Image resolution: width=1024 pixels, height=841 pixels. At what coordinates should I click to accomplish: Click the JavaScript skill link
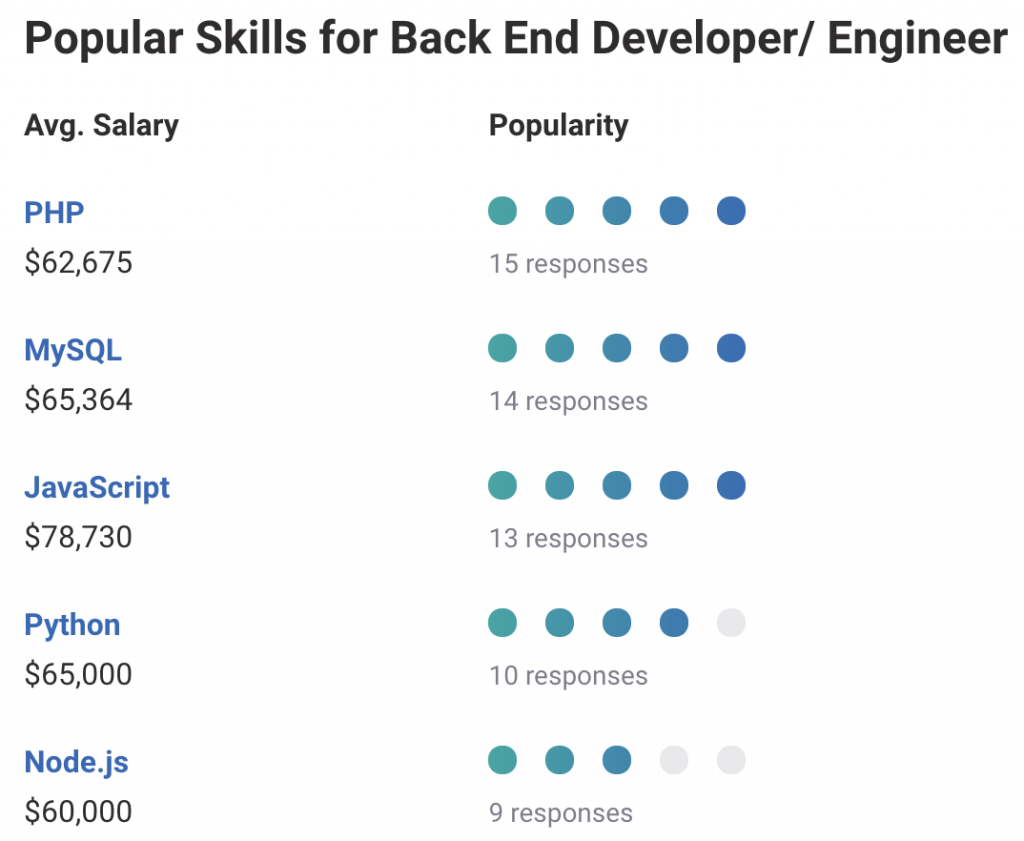click(x=97, y=487)
